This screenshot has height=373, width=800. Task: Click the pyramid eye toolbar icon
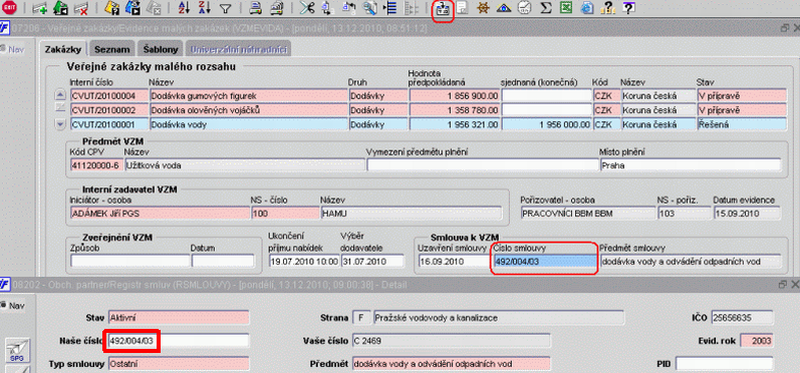pos(503,8)
